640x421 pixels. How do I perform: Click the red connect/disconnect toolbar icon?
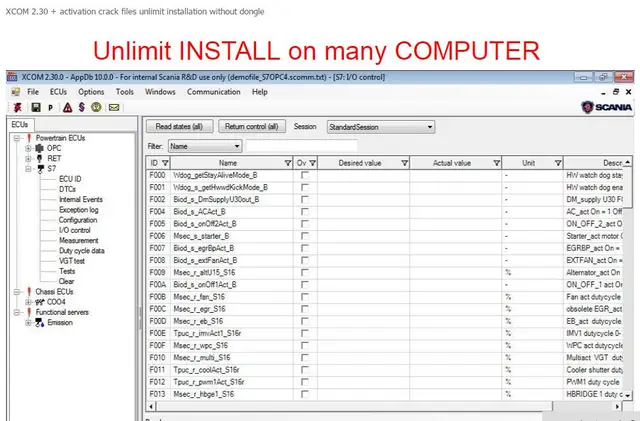(x=18, y=107)
